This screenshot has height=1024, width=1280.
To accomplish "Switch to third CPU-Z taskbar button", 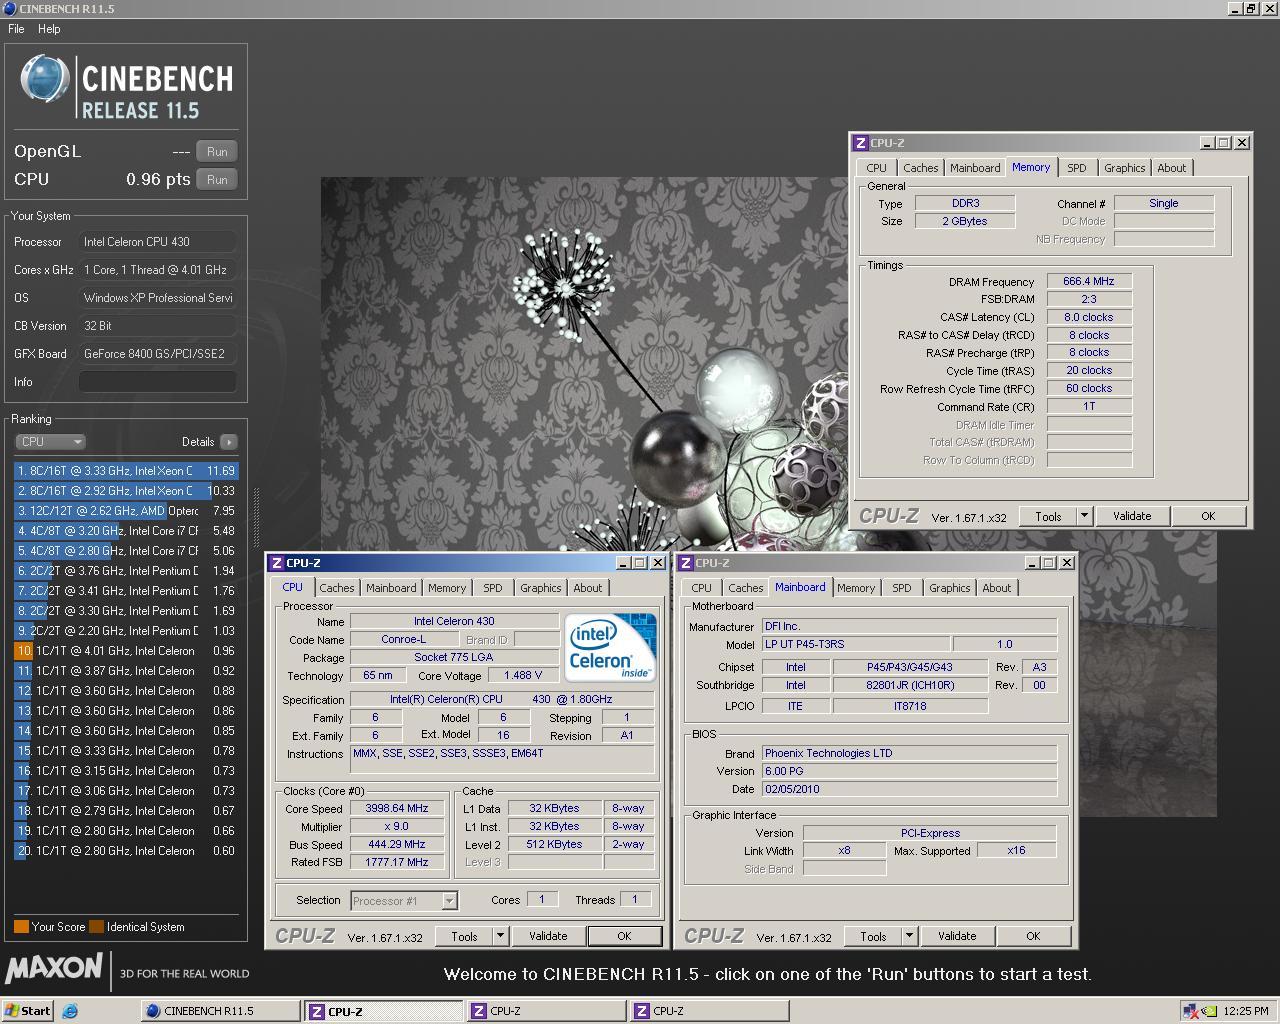I will (x=709, y=1011).
